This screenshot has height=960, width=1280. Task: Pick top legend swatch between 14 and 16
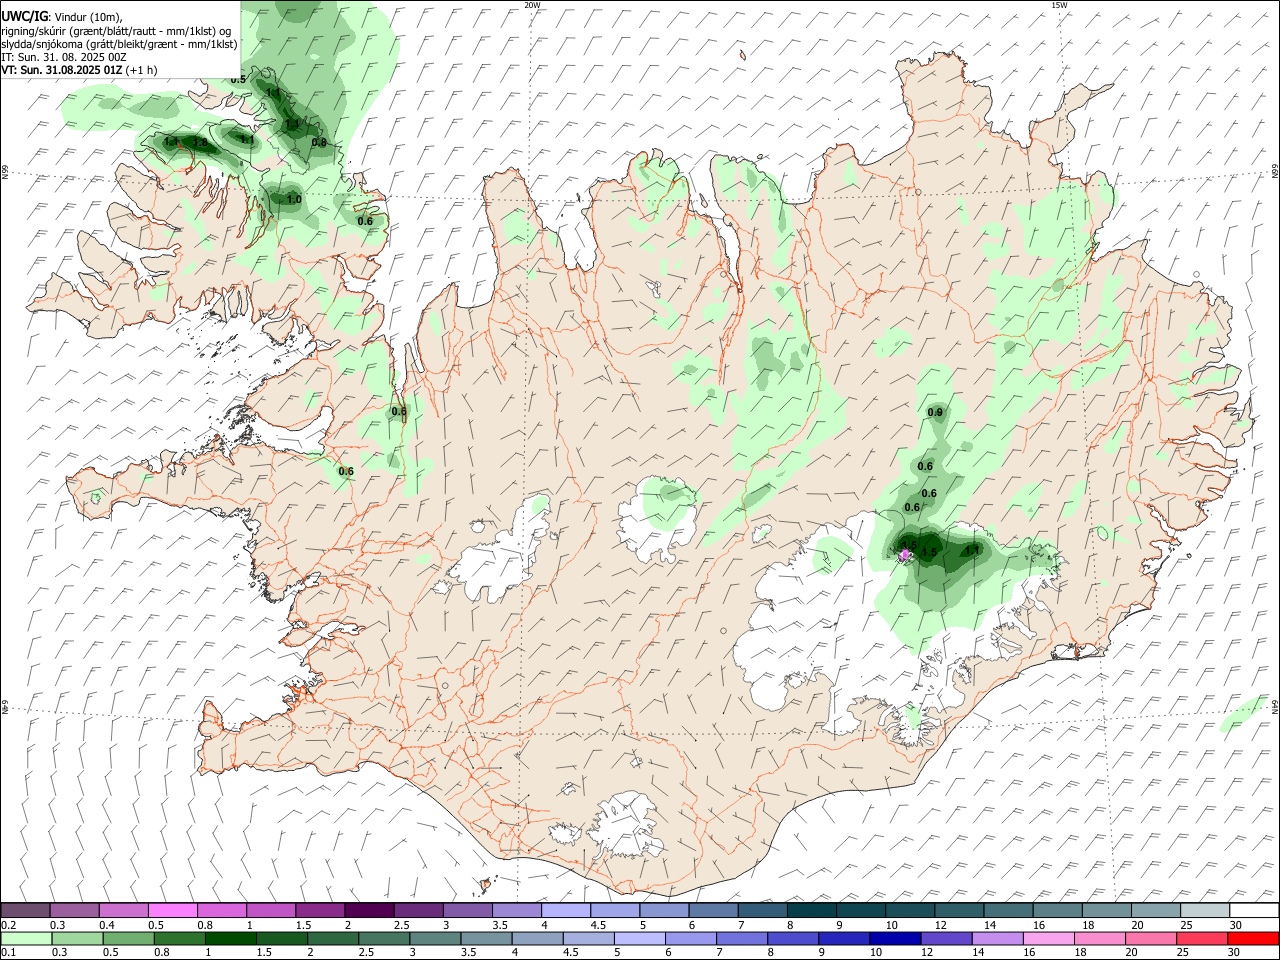(1008, 910)
